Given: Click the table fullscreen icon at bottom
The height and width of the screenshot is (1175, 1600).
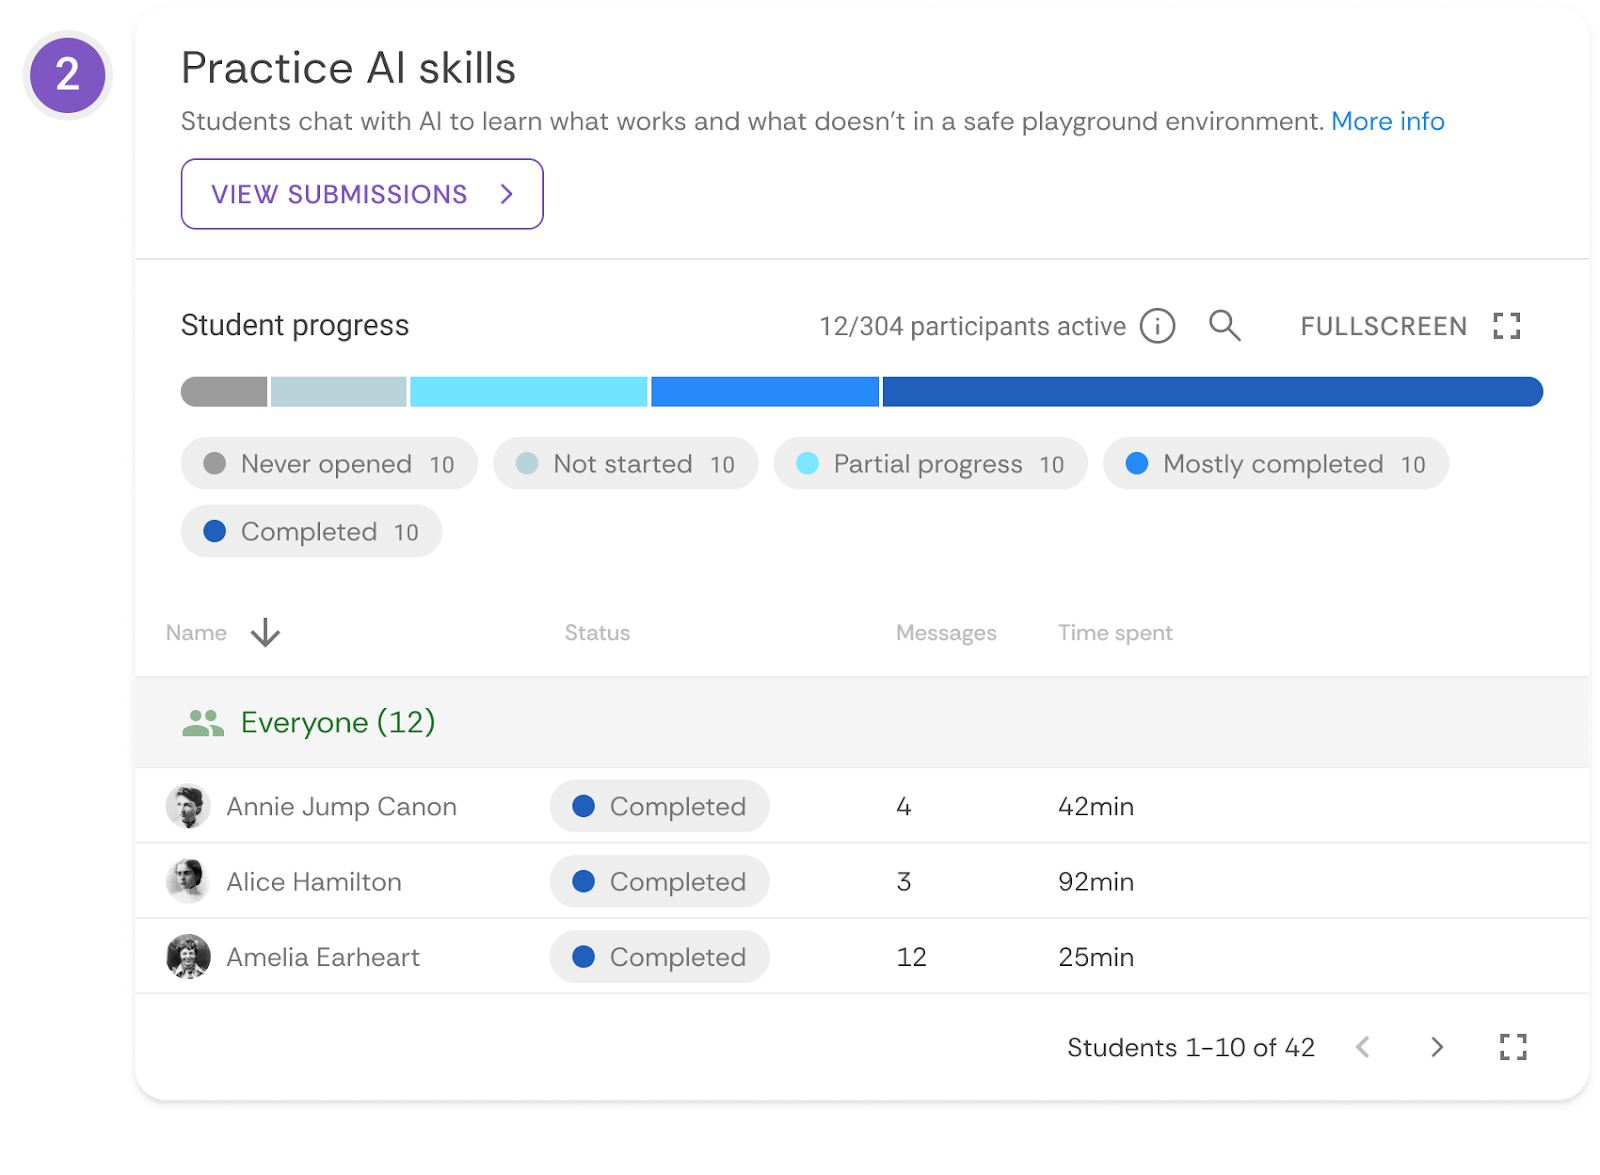Looking at the screenshot, I should pyautogui.click(x=1513, y=1047).
